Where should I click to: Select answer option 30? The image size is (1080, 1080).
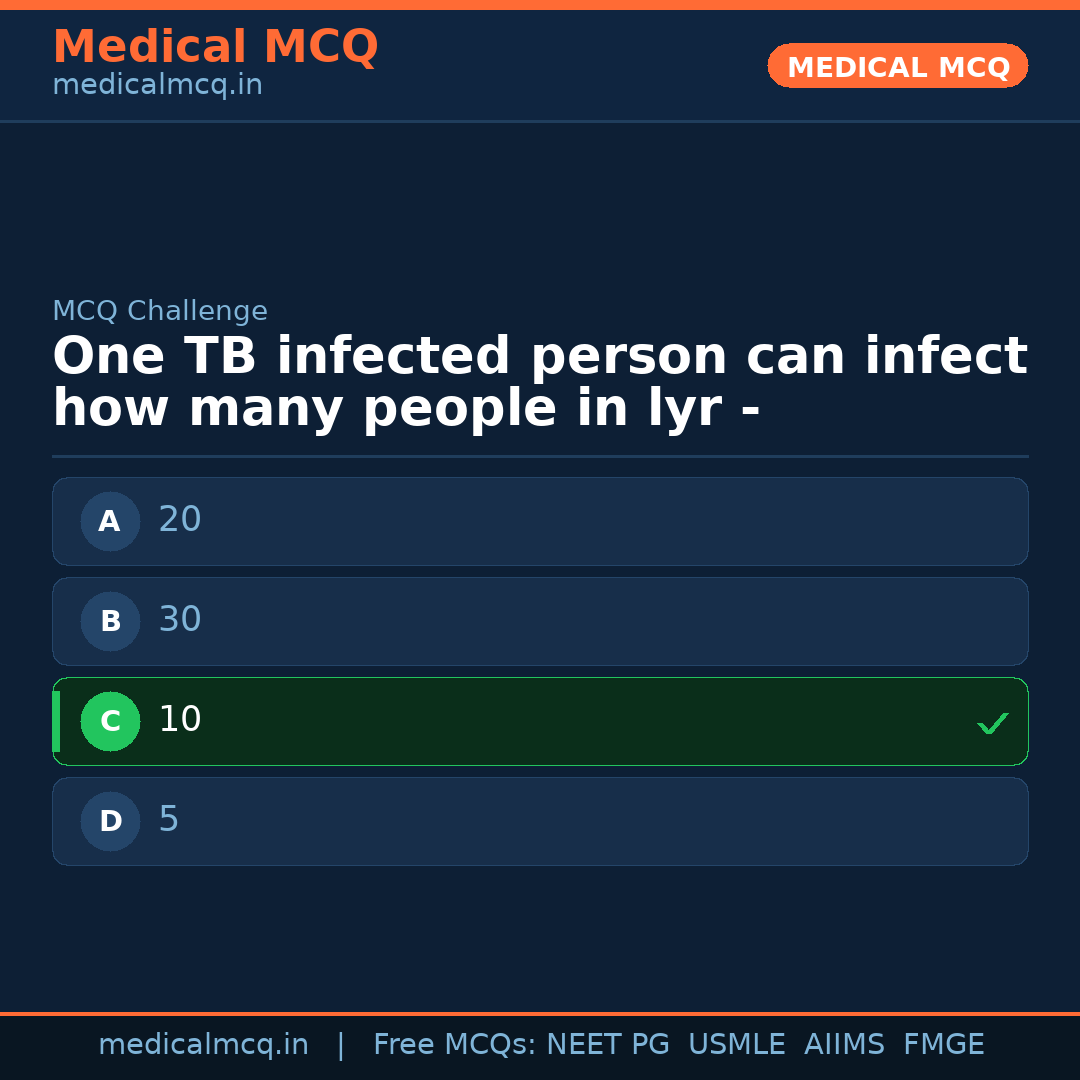pos(540,621)
